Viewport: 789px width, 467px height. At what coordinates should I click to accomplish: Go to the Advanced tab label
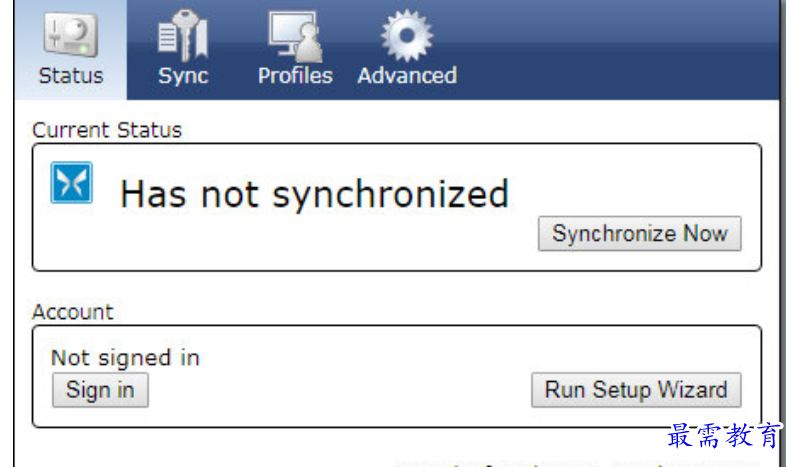pyautogui.click(x=407, y=76)
